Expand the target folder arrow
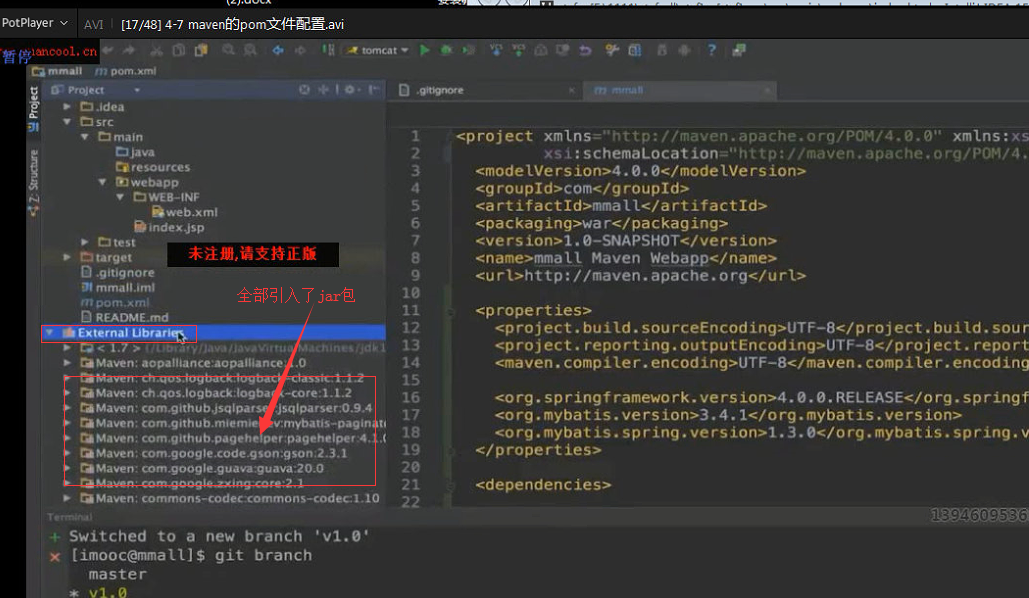 [x=67, y=257]
